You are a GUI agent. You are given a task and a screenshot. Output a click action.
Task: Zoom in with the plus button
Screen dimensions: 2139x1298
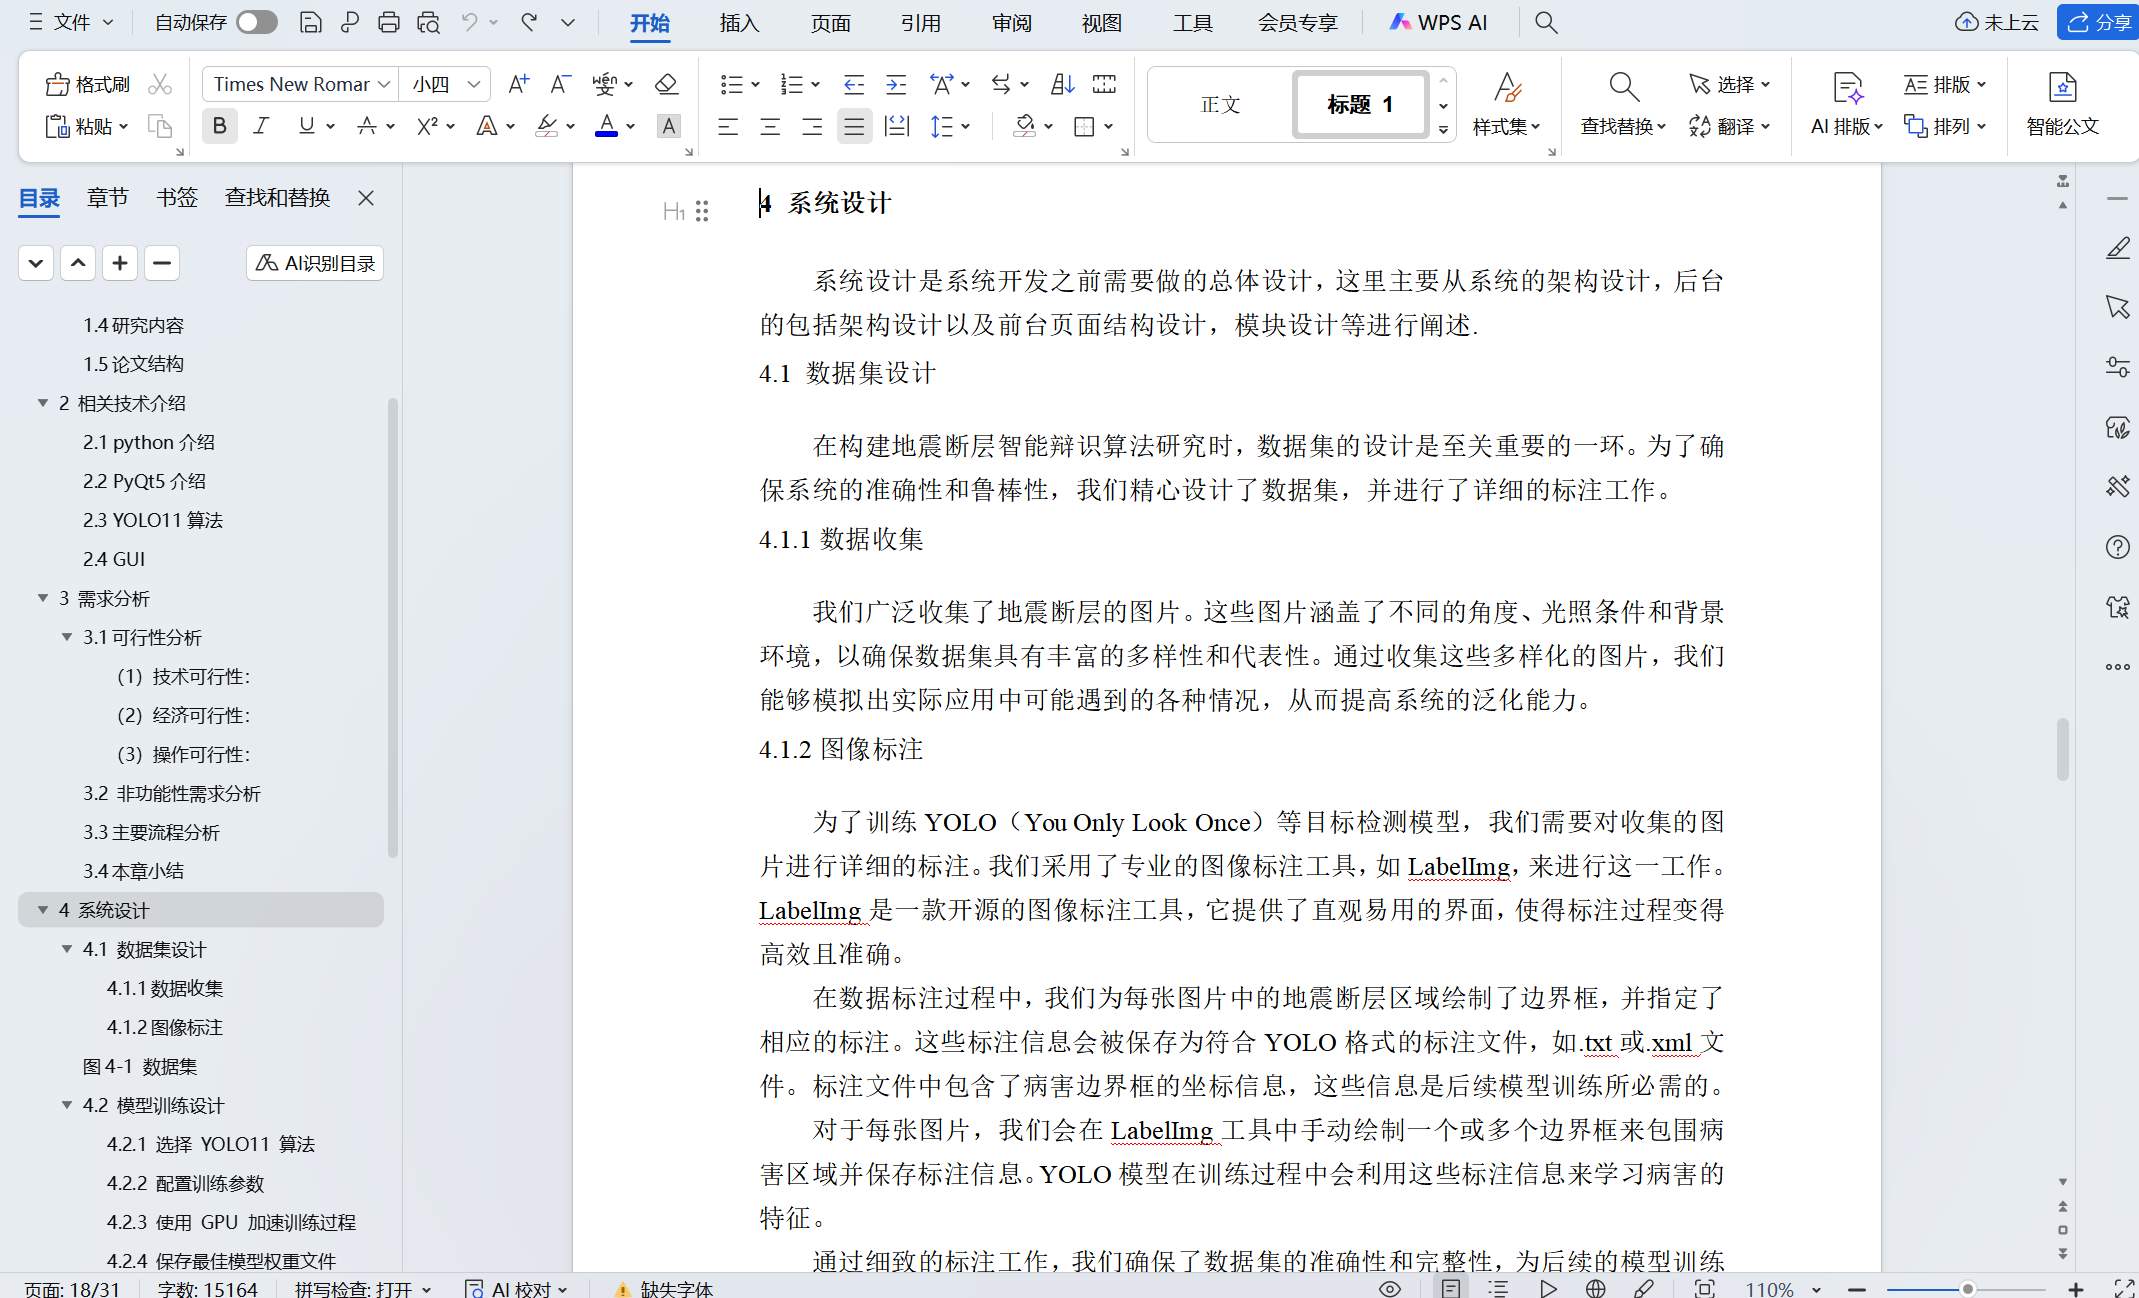click(2076, 1289)
